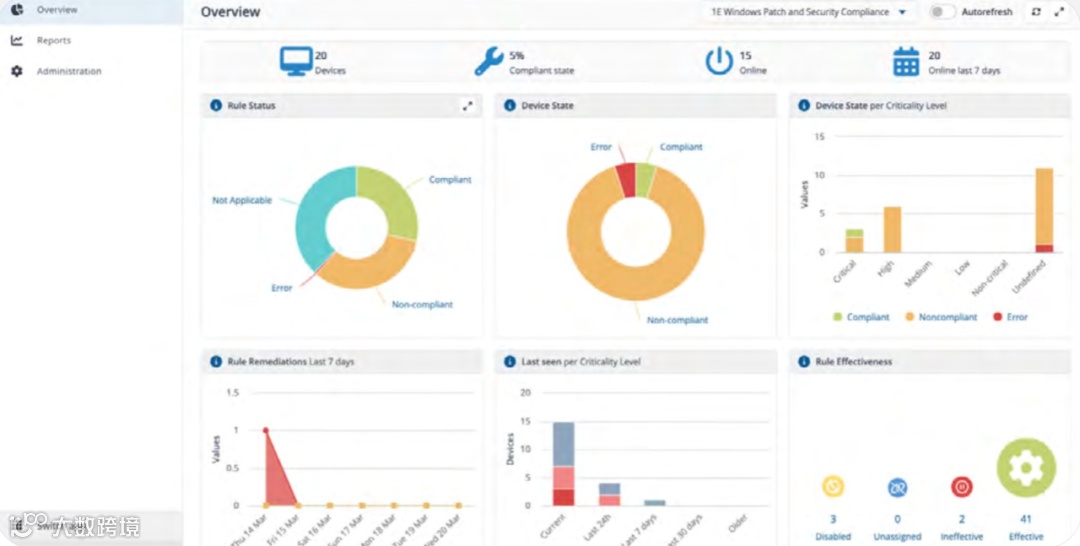This screenshot has height=546, width=1080.
Task: Click the Disabled count 3
Action: coord(833,520)
